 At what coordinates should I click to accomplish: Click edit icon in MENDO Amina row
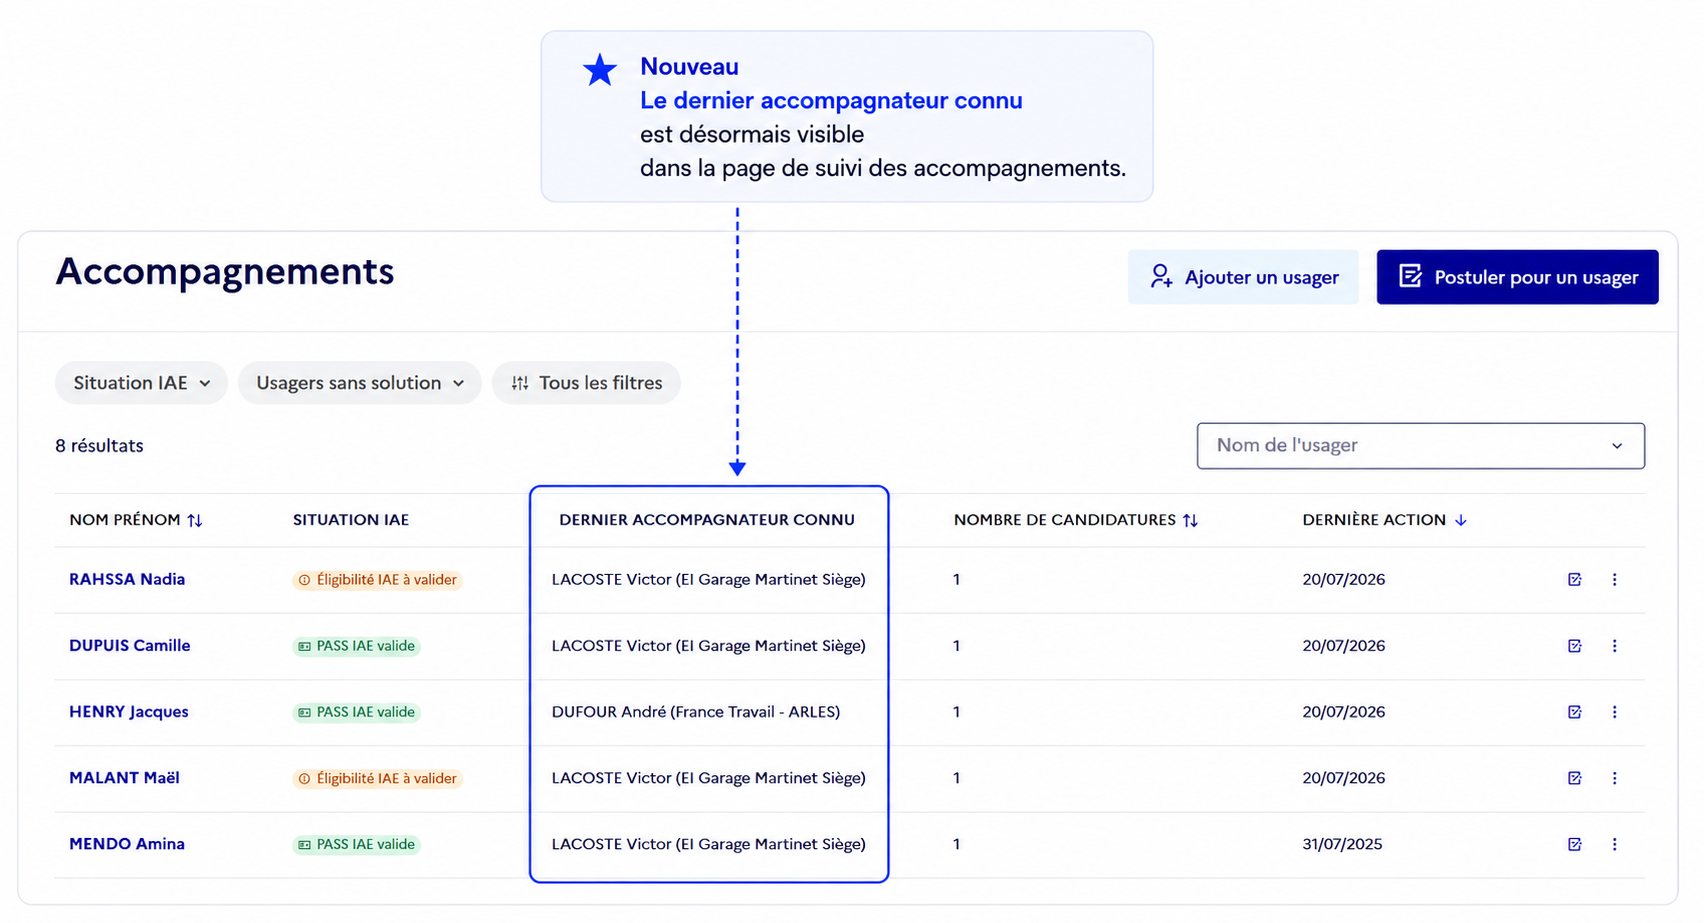[x=1574, y=844]
